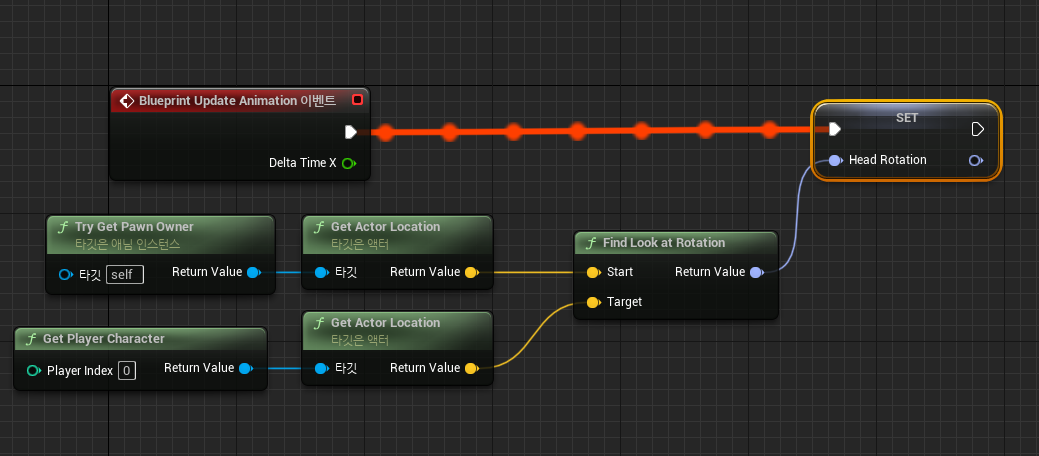The width and height of the screenshot is (1039, 456).
Task: Click lower Get Actor Location's yellow Return Value pin
Action: click(471, 369)
